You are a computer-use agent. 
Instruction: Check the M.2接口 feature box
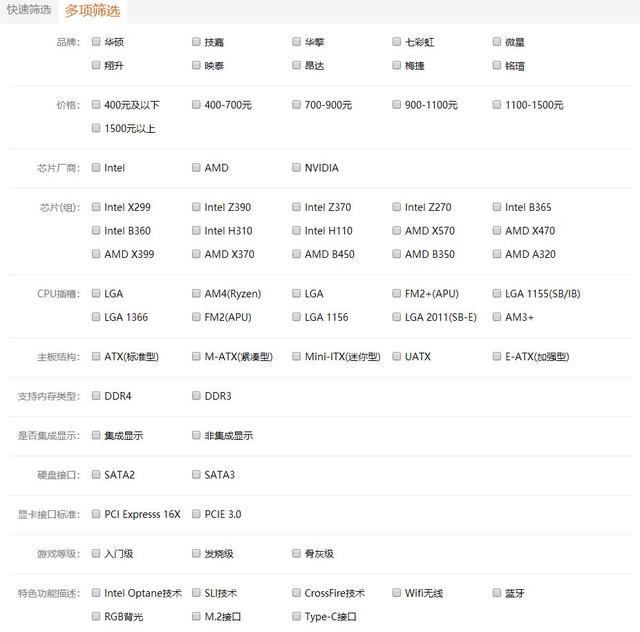click(196, 616)
